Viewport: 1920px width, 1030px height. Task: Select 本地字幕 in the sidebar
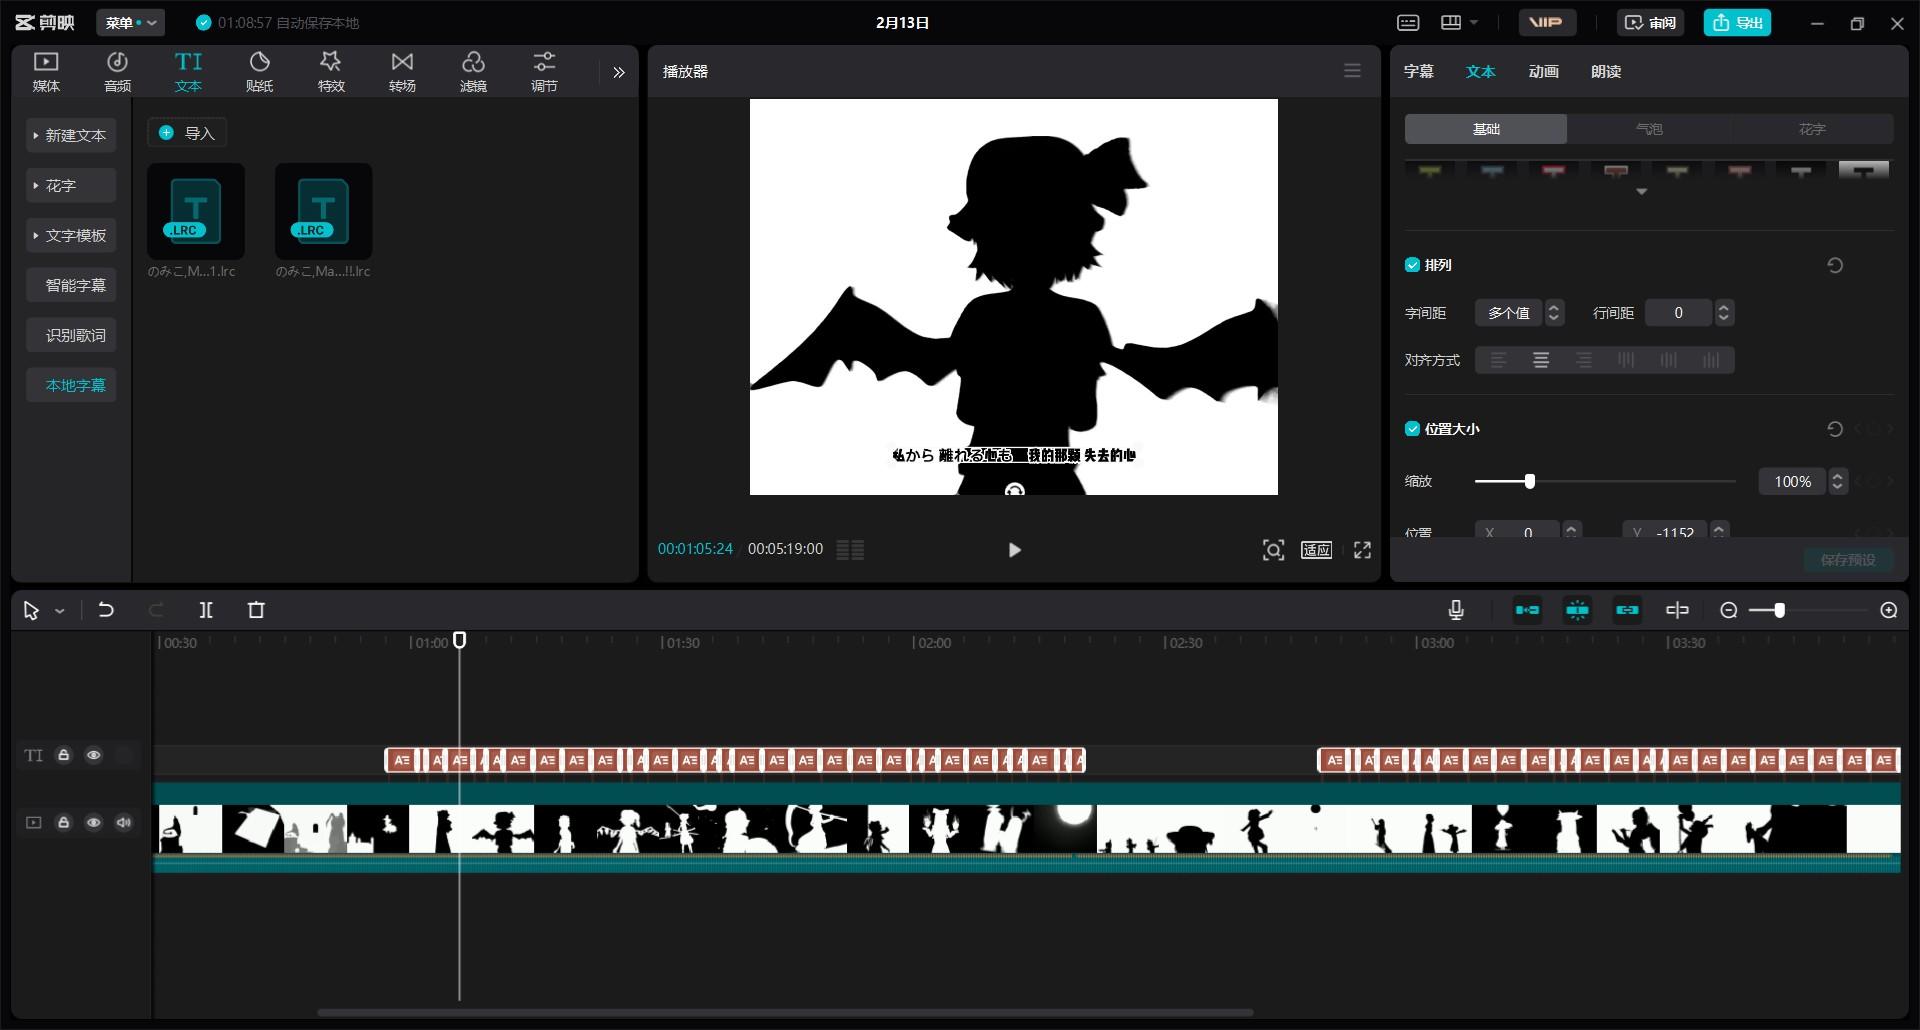pyautogui.click(x=71, y=385)
